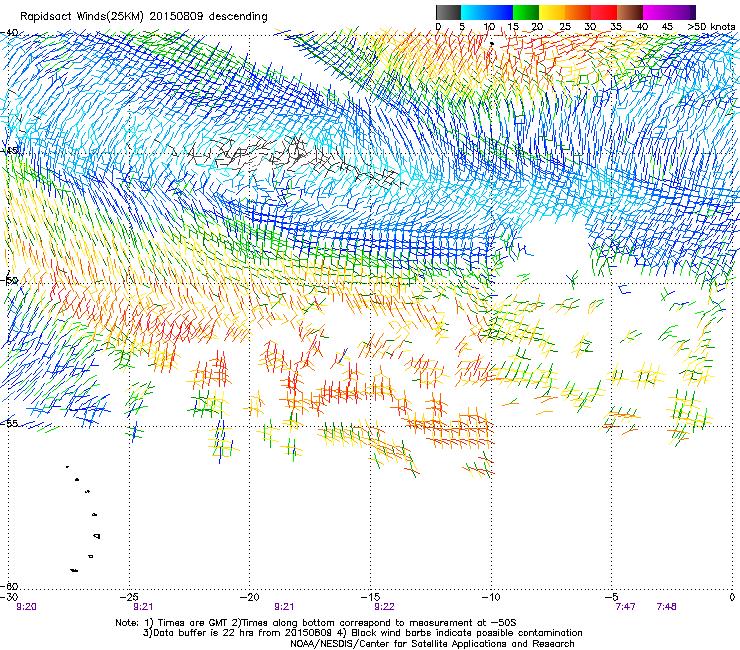This screenshot has width=740, height=650.
Task: Click the gray 0-5 knots legend swatch
Action: [448, 12]
